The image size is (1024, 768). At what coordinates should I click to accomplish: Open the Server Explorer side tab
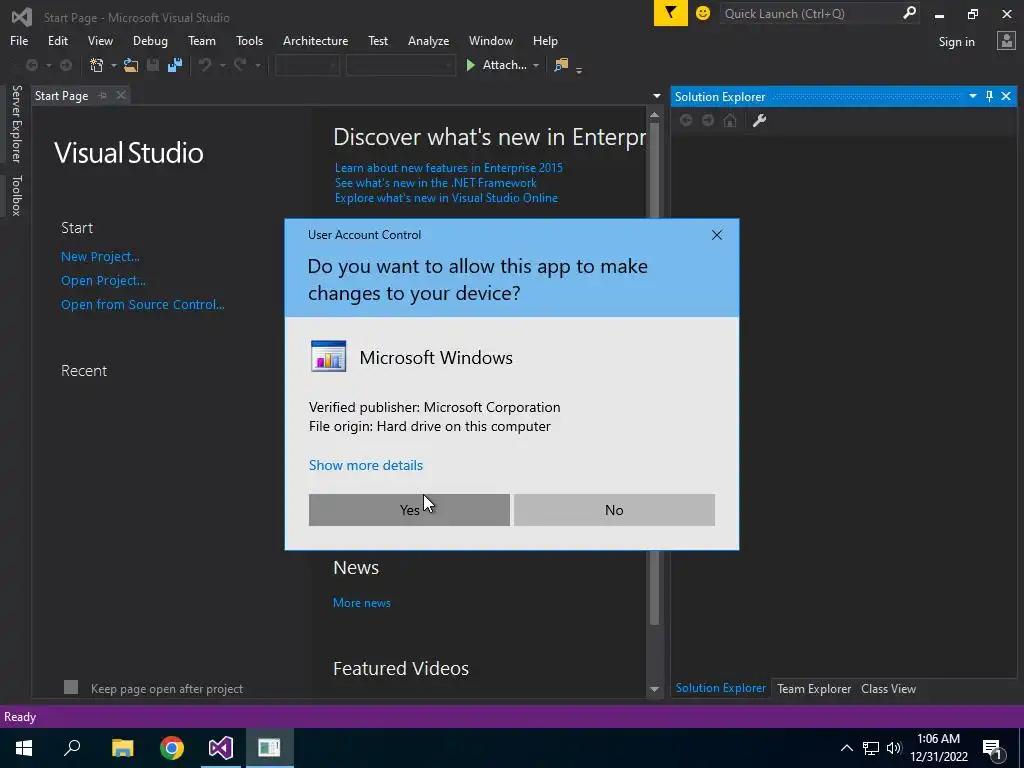click(x=16, y=123)
